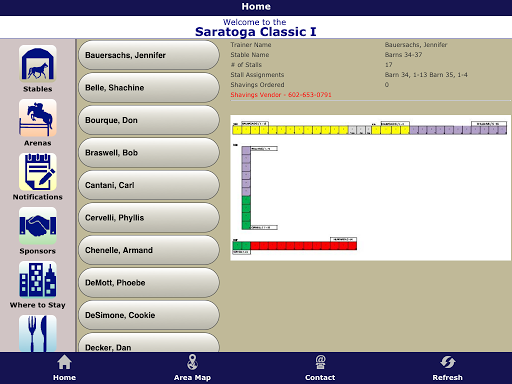Viewport: 512px width, 384px height.
Task: Open the Stables icon in the sidebar
Action: click(x=38, y=64)
